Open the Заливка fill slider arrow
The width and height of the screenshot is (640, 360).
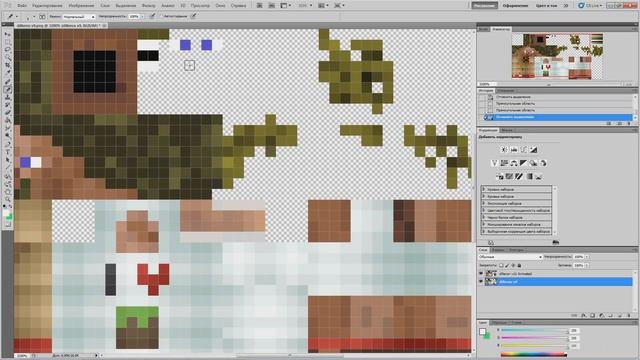click(x=587, y=265)
